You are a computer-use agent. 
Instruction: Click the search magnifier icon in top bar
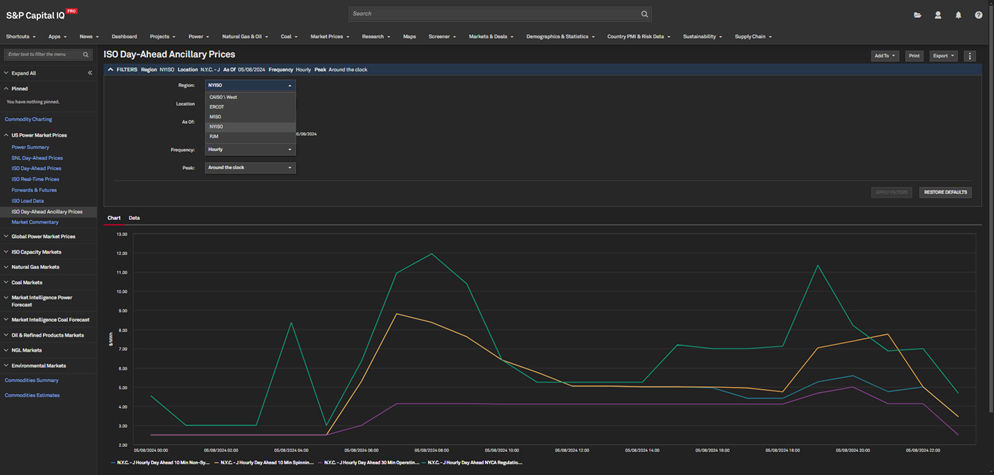[x=644, y=14]
